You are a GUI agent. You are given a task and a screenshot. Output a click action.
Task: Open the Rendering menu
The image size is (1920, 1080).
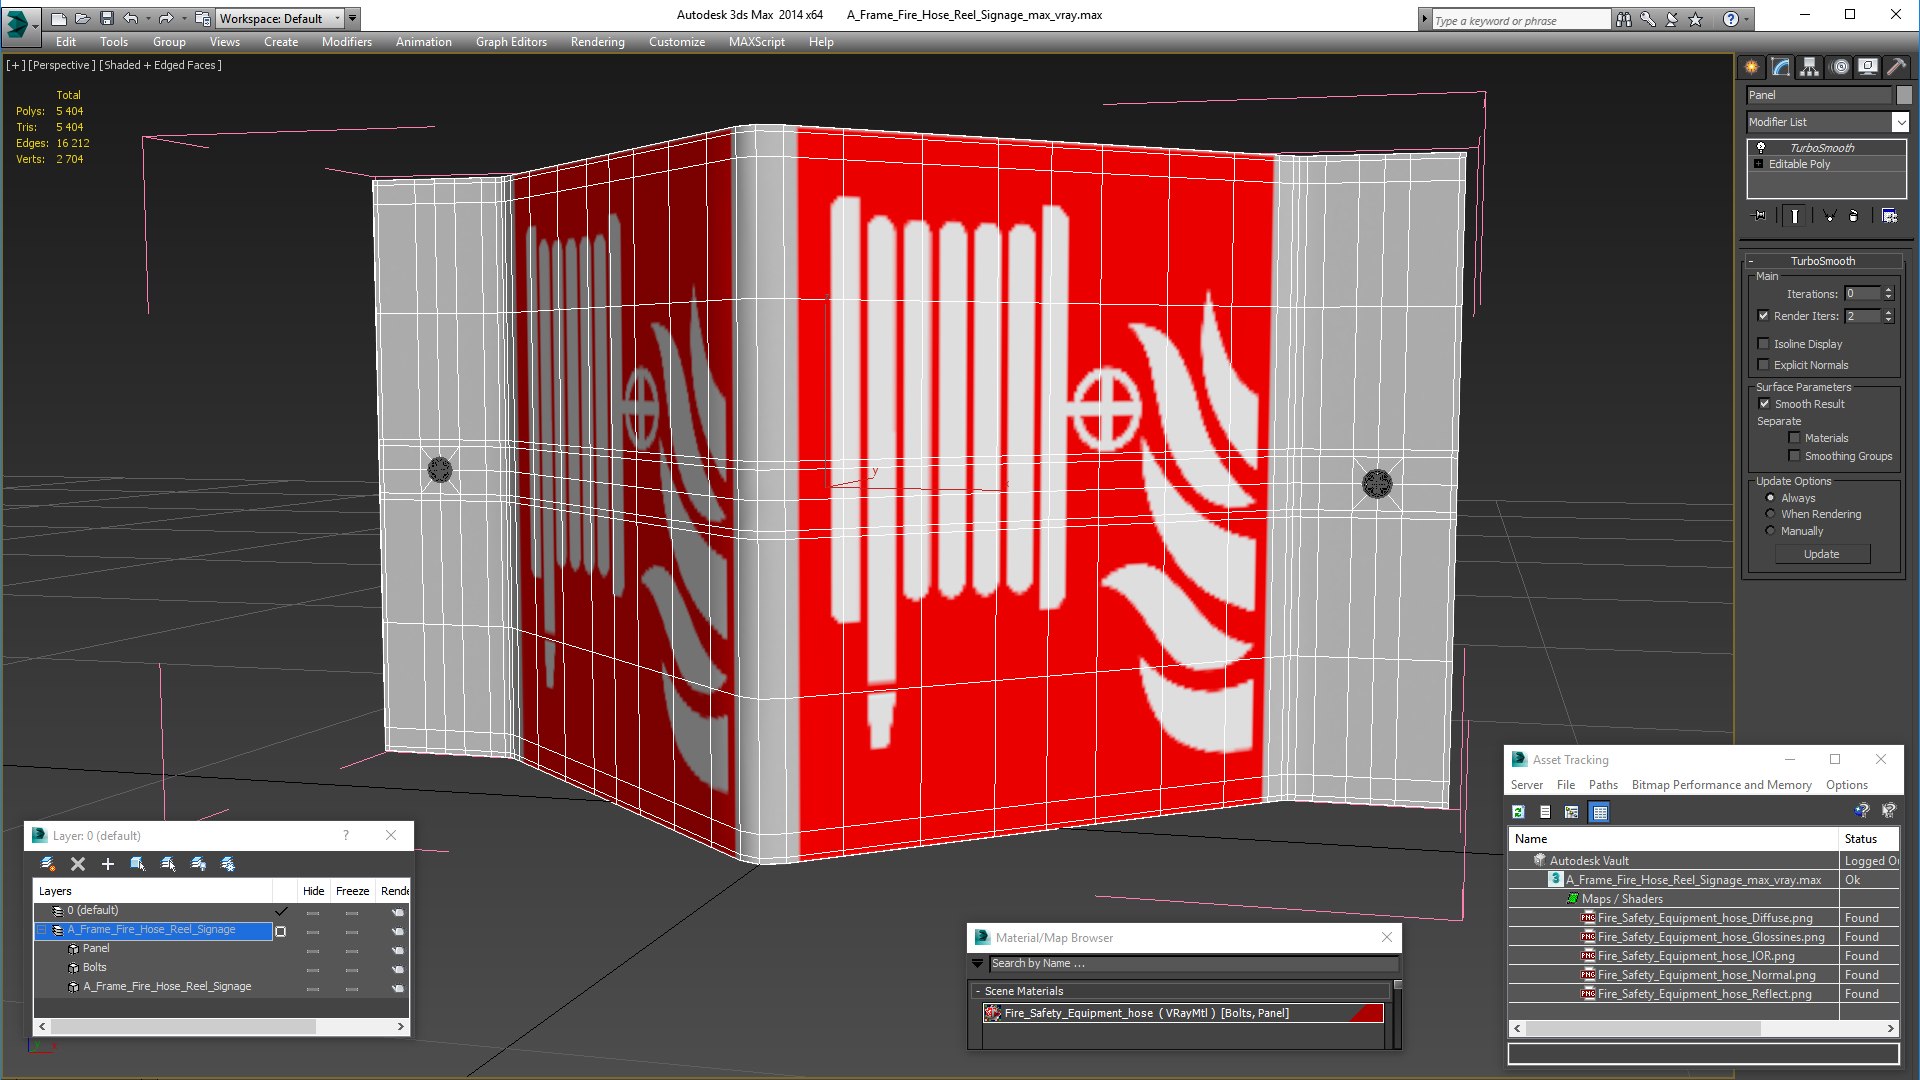coord(597,42)
